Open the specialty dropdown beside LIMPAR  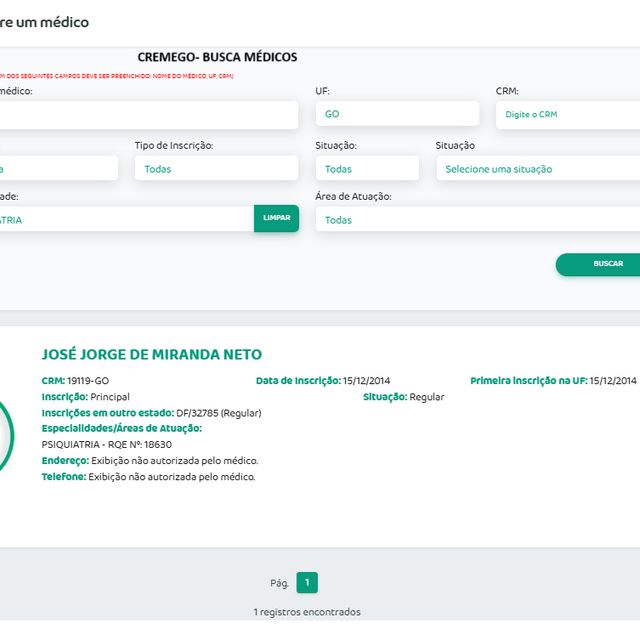(127, 219)
